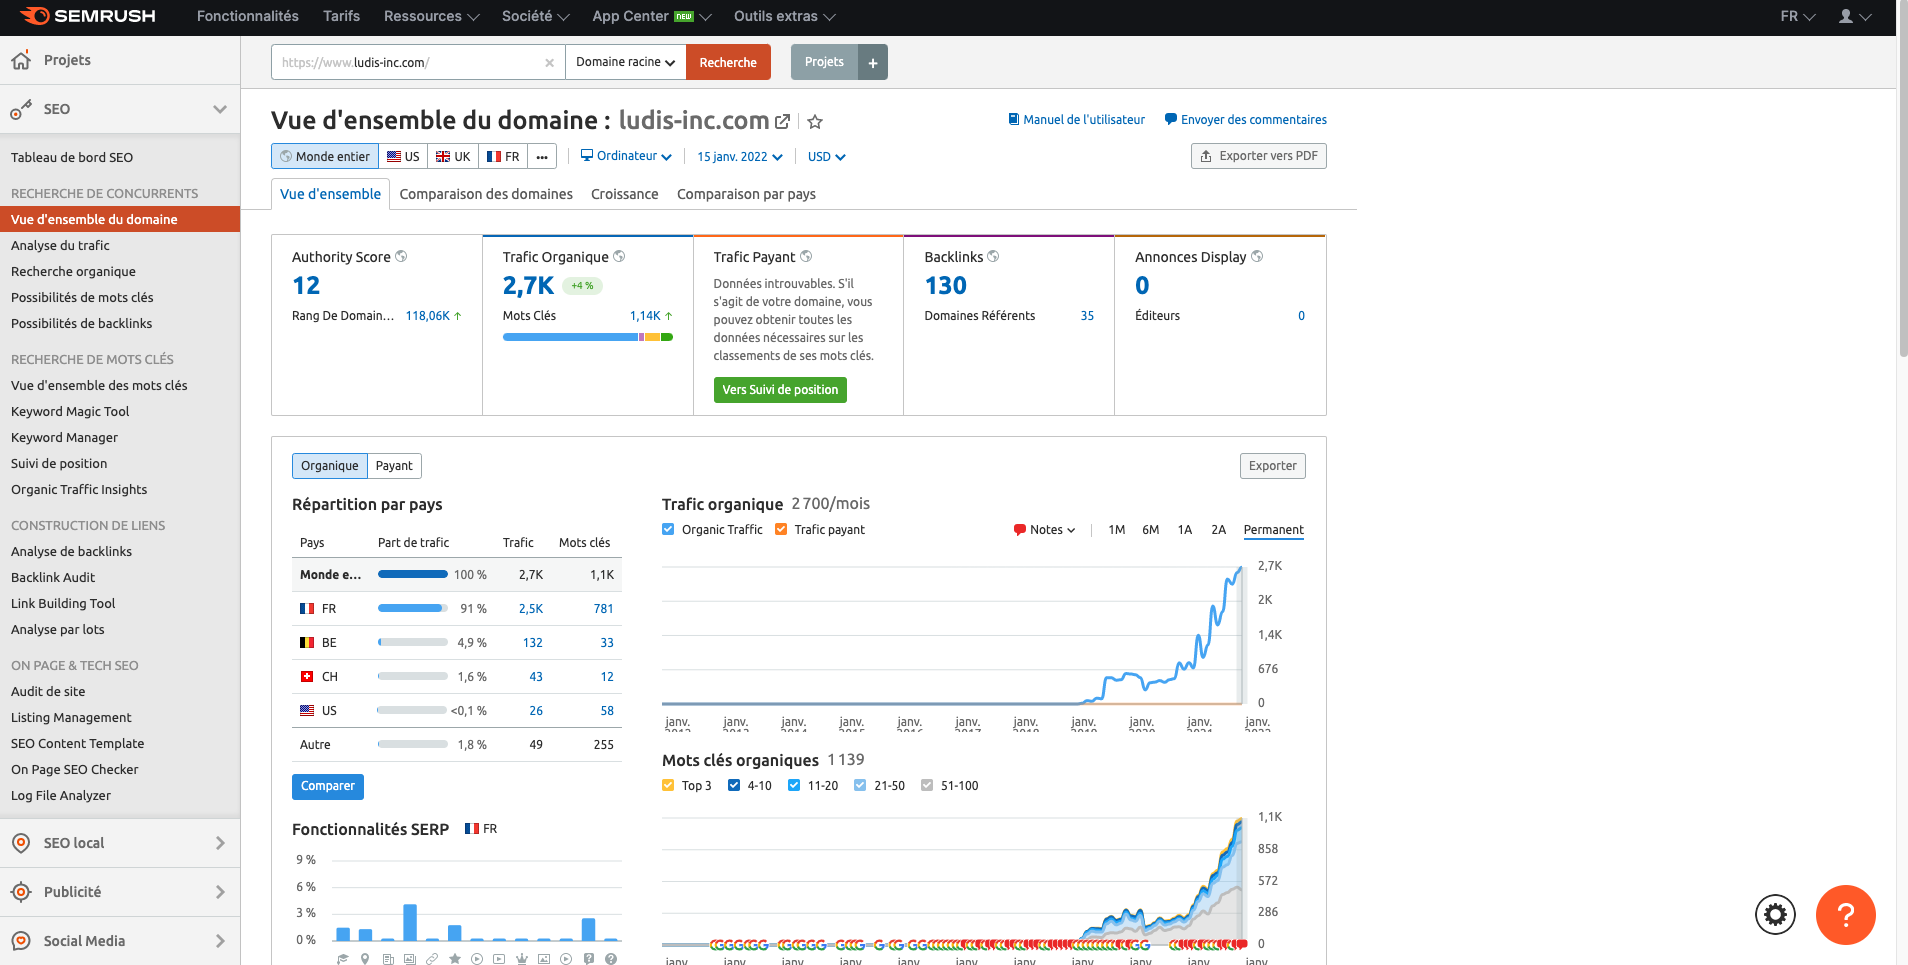The width and height of the screenshot is (1908, 965).
Task: Click SEO local pin icon in sidebar
Action: coord(21,843)
